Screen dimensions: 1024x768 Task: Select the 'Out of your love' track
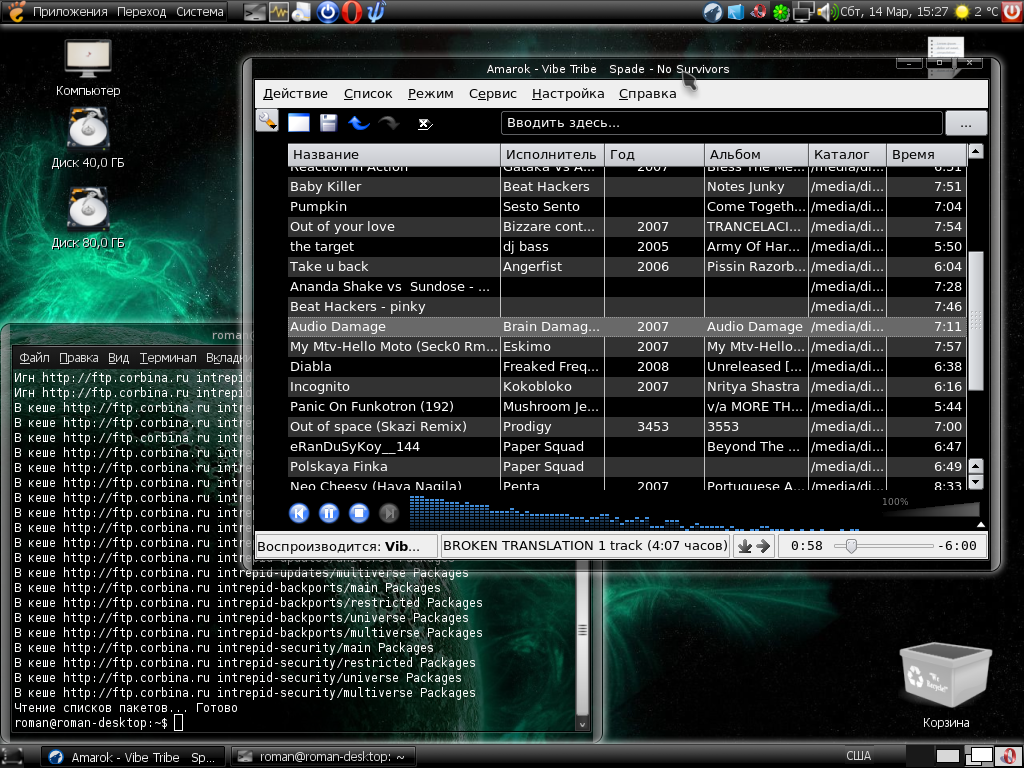coord(627,227)
